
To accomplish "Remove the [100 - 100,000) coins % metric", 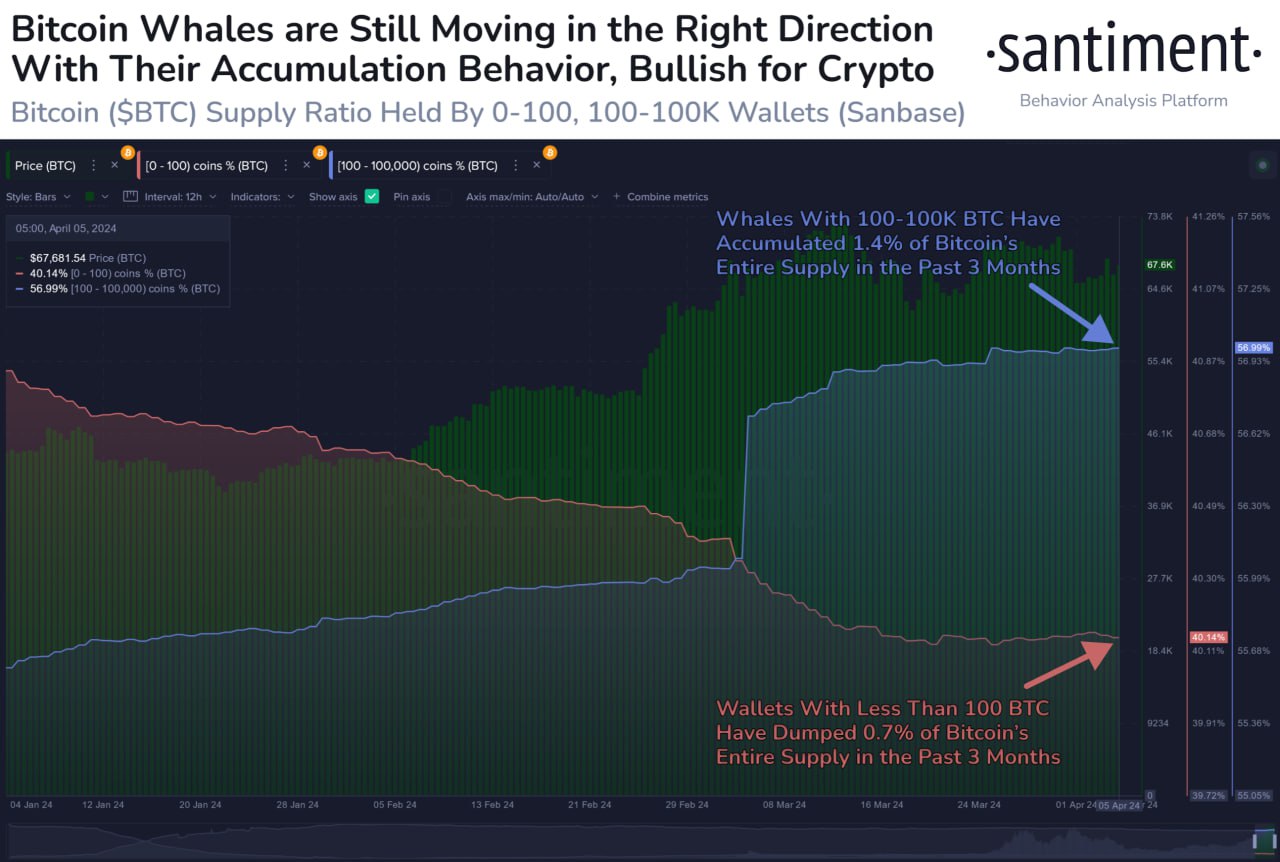I will click(536, 165).
